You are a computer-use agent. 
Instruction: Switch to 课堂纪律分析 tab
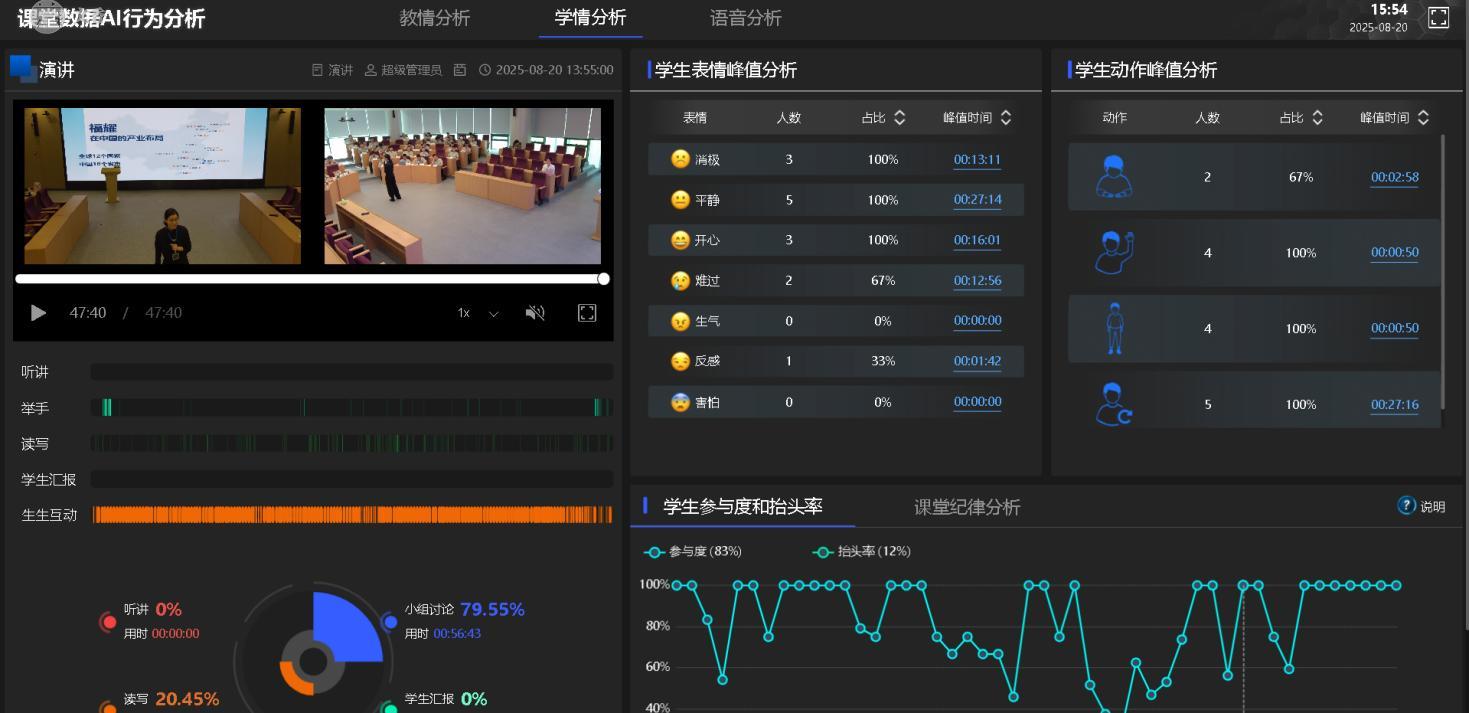coord(966,507)
